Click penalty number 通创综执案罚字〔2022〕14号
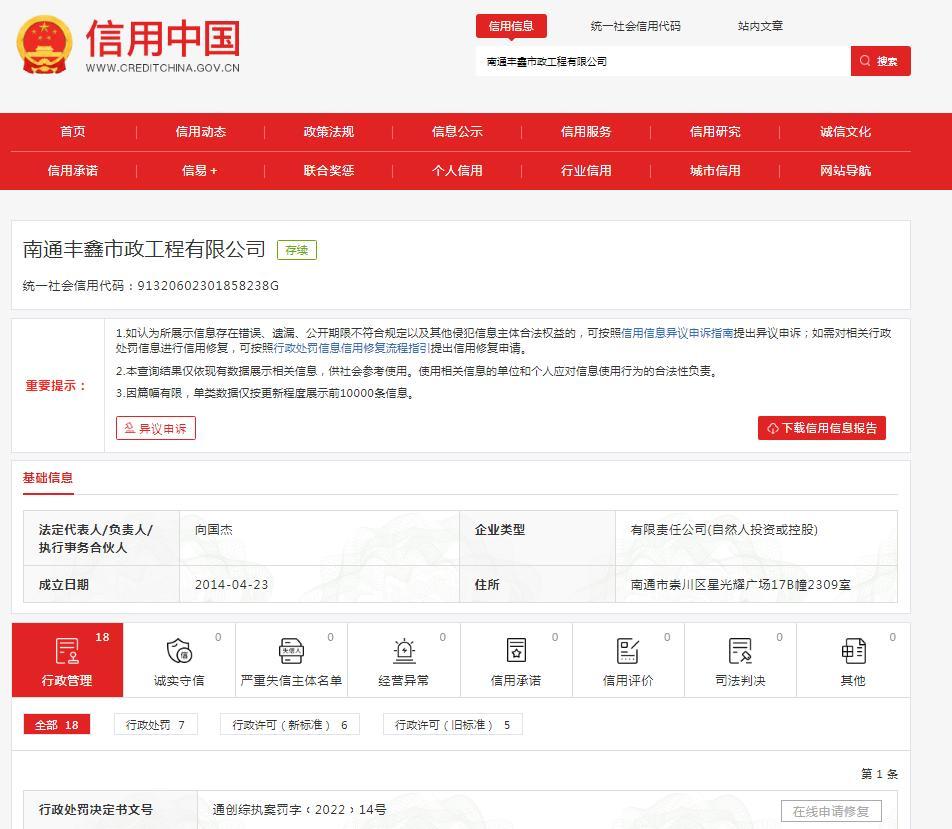Image resolution: width=952 pixels, height=829 pixels. click(299, 810)
